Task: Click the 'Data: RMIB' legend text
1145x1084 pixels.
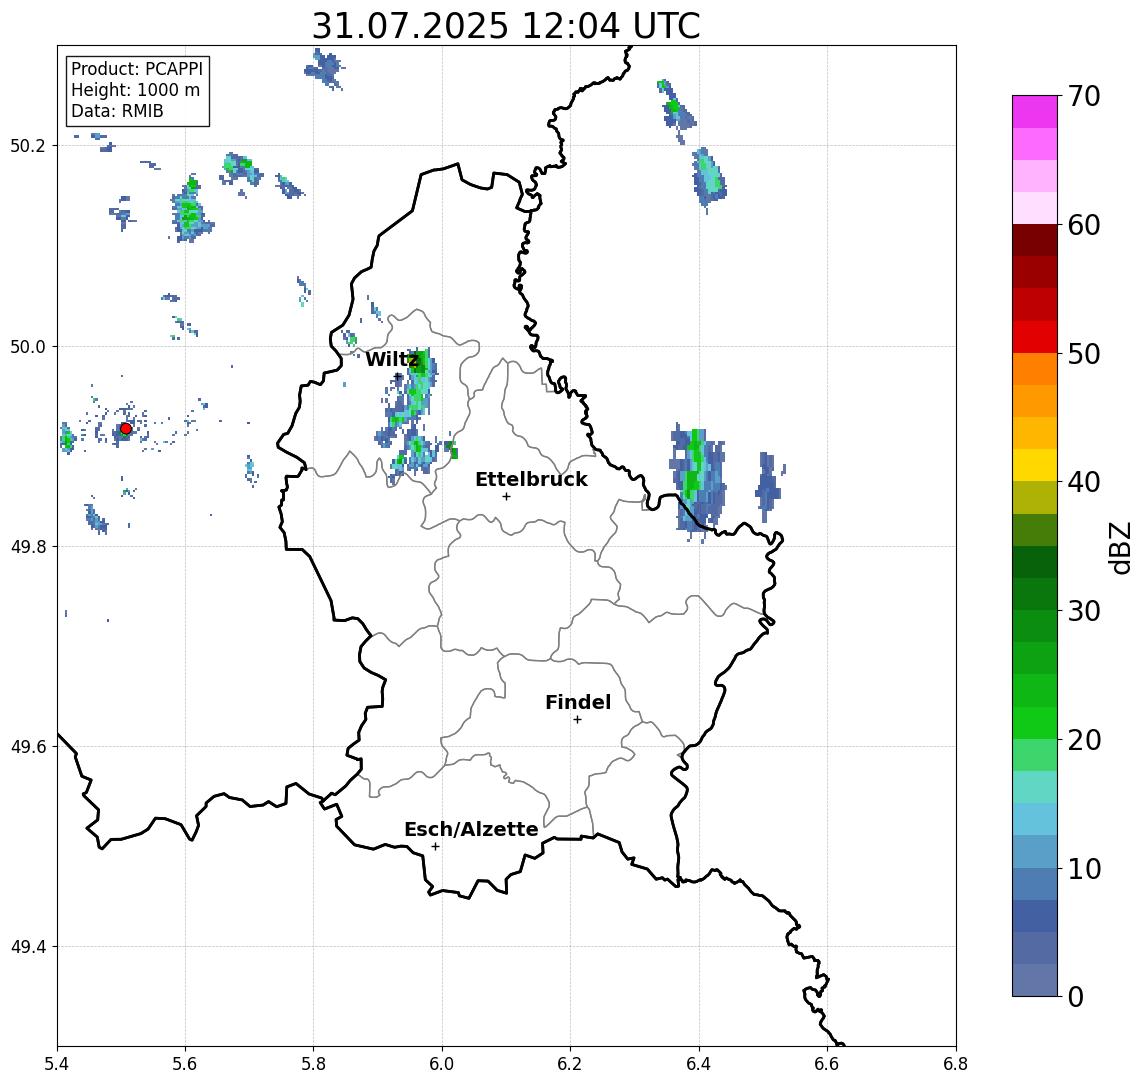Action: point(117,111)
